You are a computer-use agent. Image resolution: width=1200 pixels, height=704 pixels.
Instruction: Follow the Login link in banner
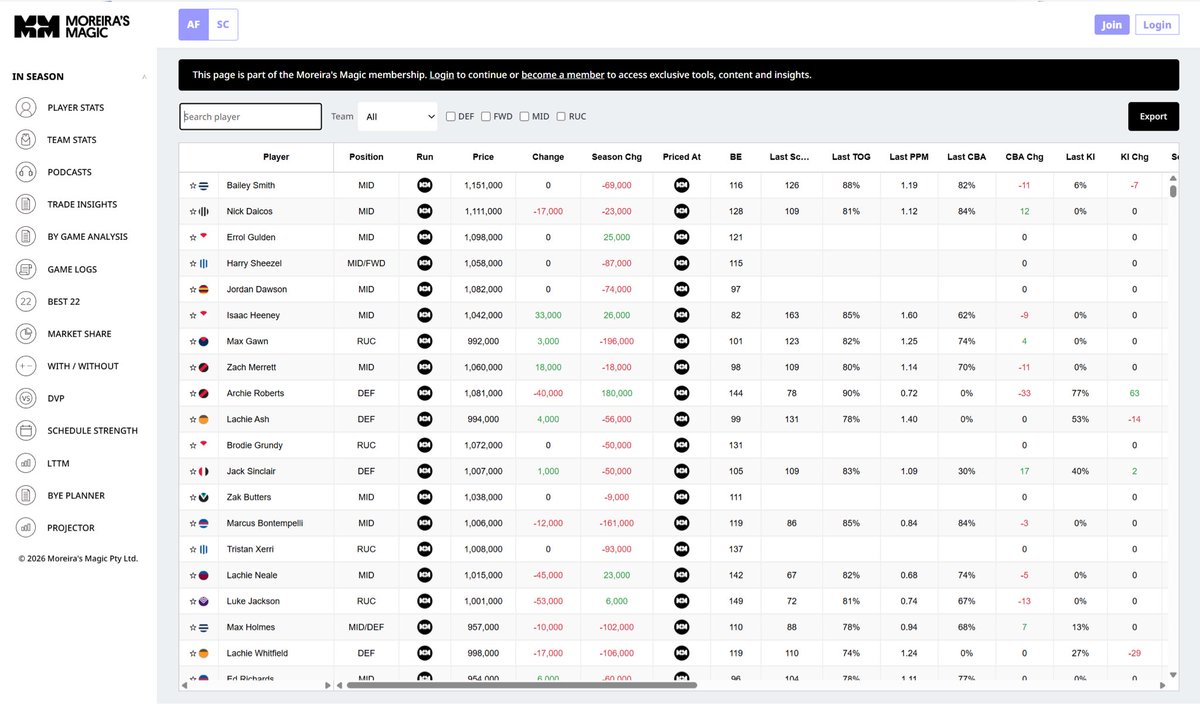coord(442,75)
